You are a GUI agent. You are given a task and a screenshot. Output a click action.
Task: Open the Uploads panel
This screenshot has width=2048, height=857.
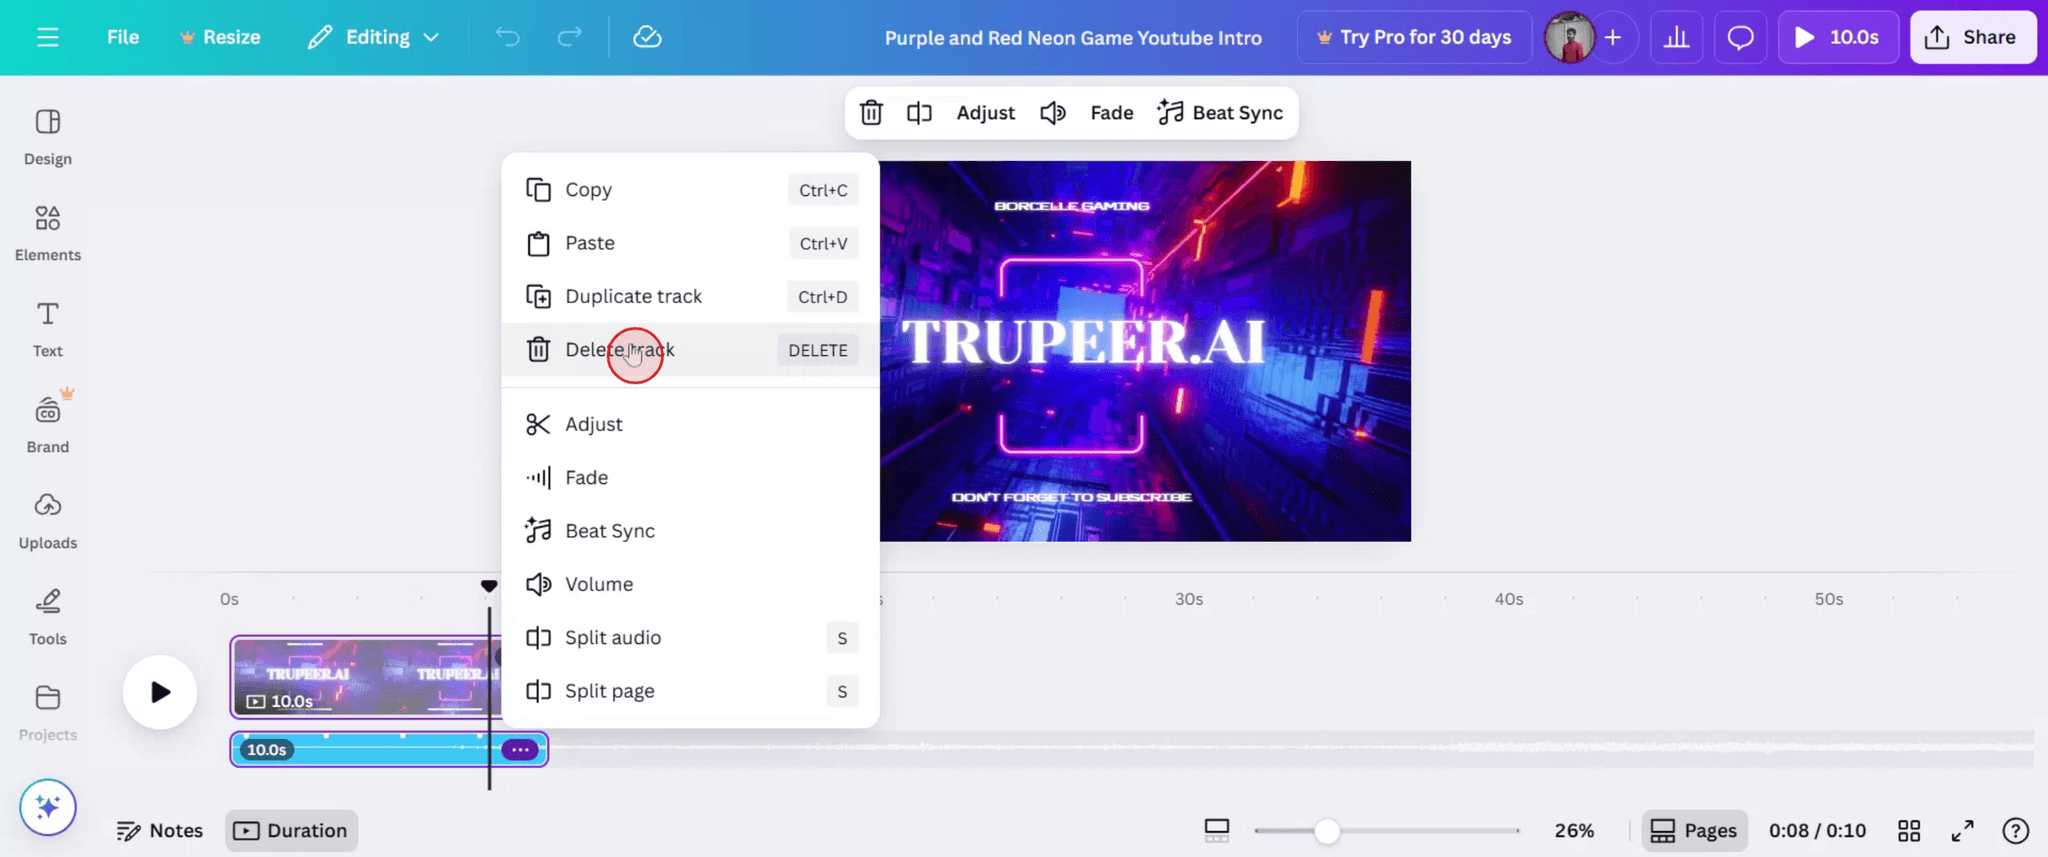pos(48,521)
